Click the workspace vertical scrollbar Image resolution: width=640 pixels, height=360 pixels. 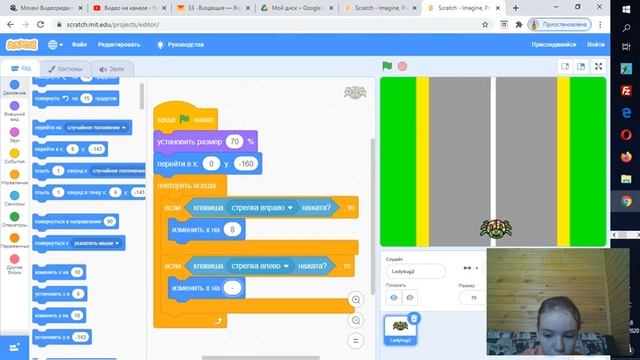372,216
